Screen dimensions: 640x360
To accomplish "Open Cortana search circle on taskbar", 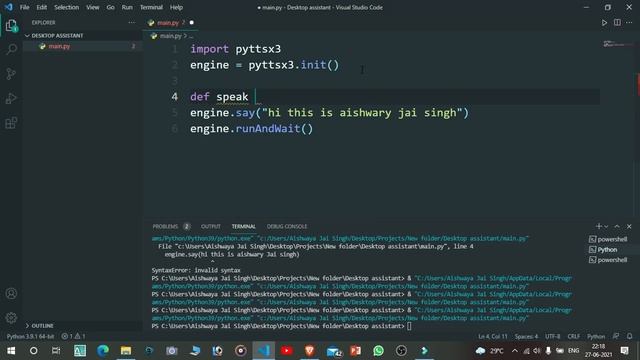I will click(33, 351).
